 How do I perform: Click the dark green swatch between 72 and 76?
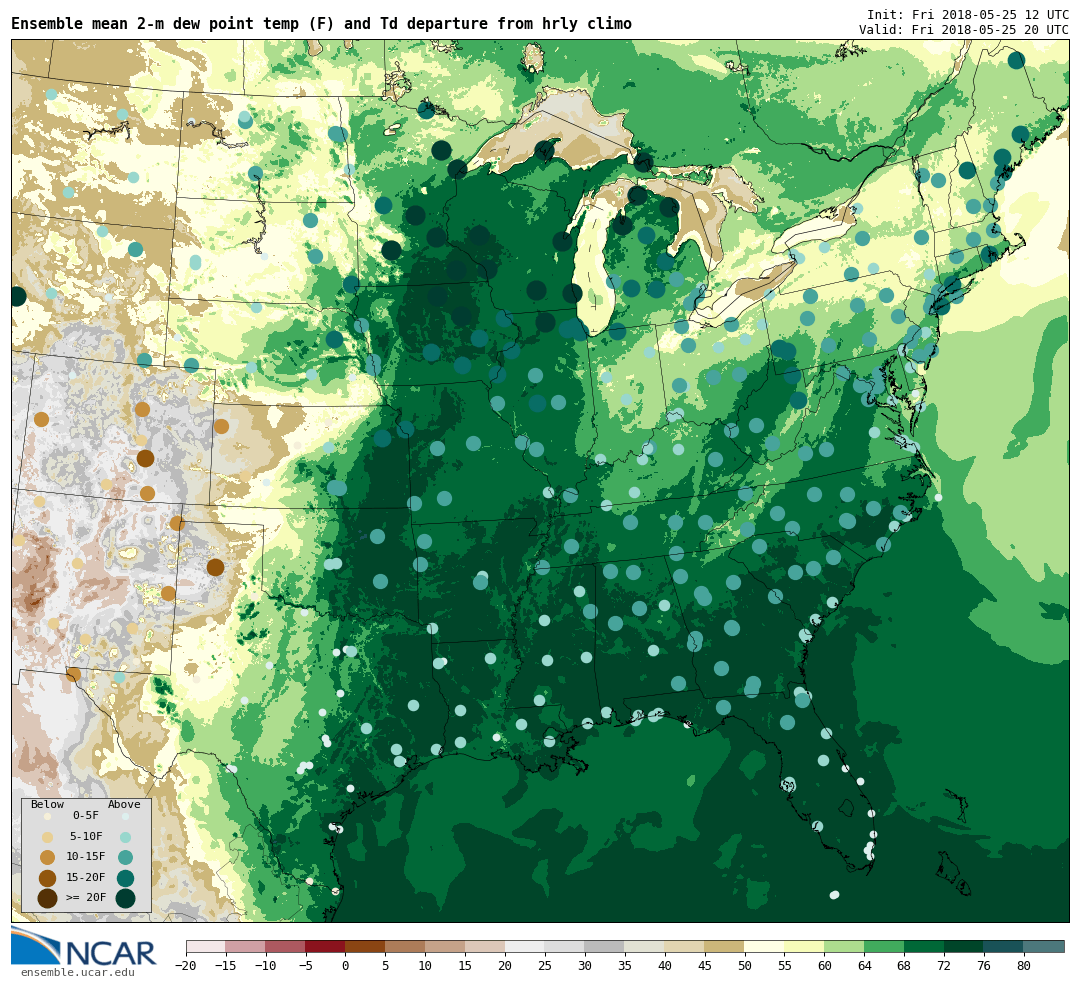point(964,946)
